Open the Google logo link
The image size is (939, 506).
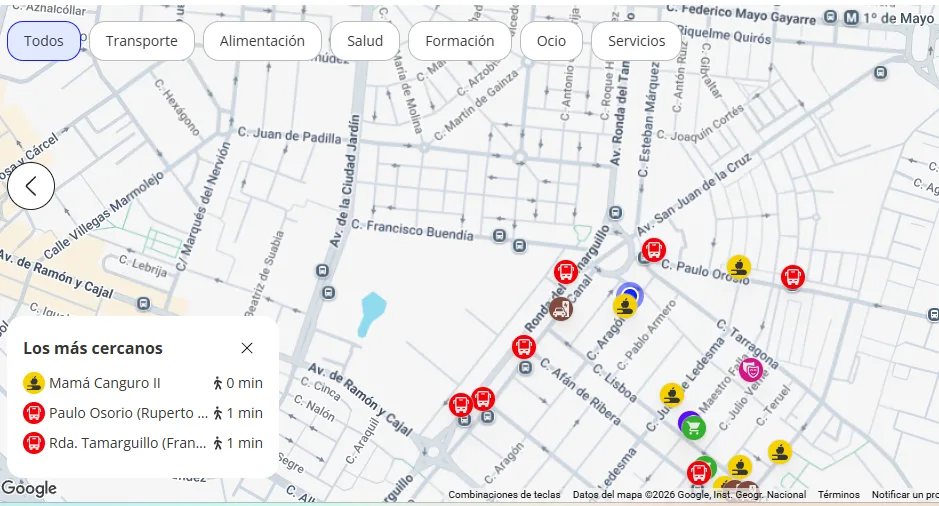[29, 488]
